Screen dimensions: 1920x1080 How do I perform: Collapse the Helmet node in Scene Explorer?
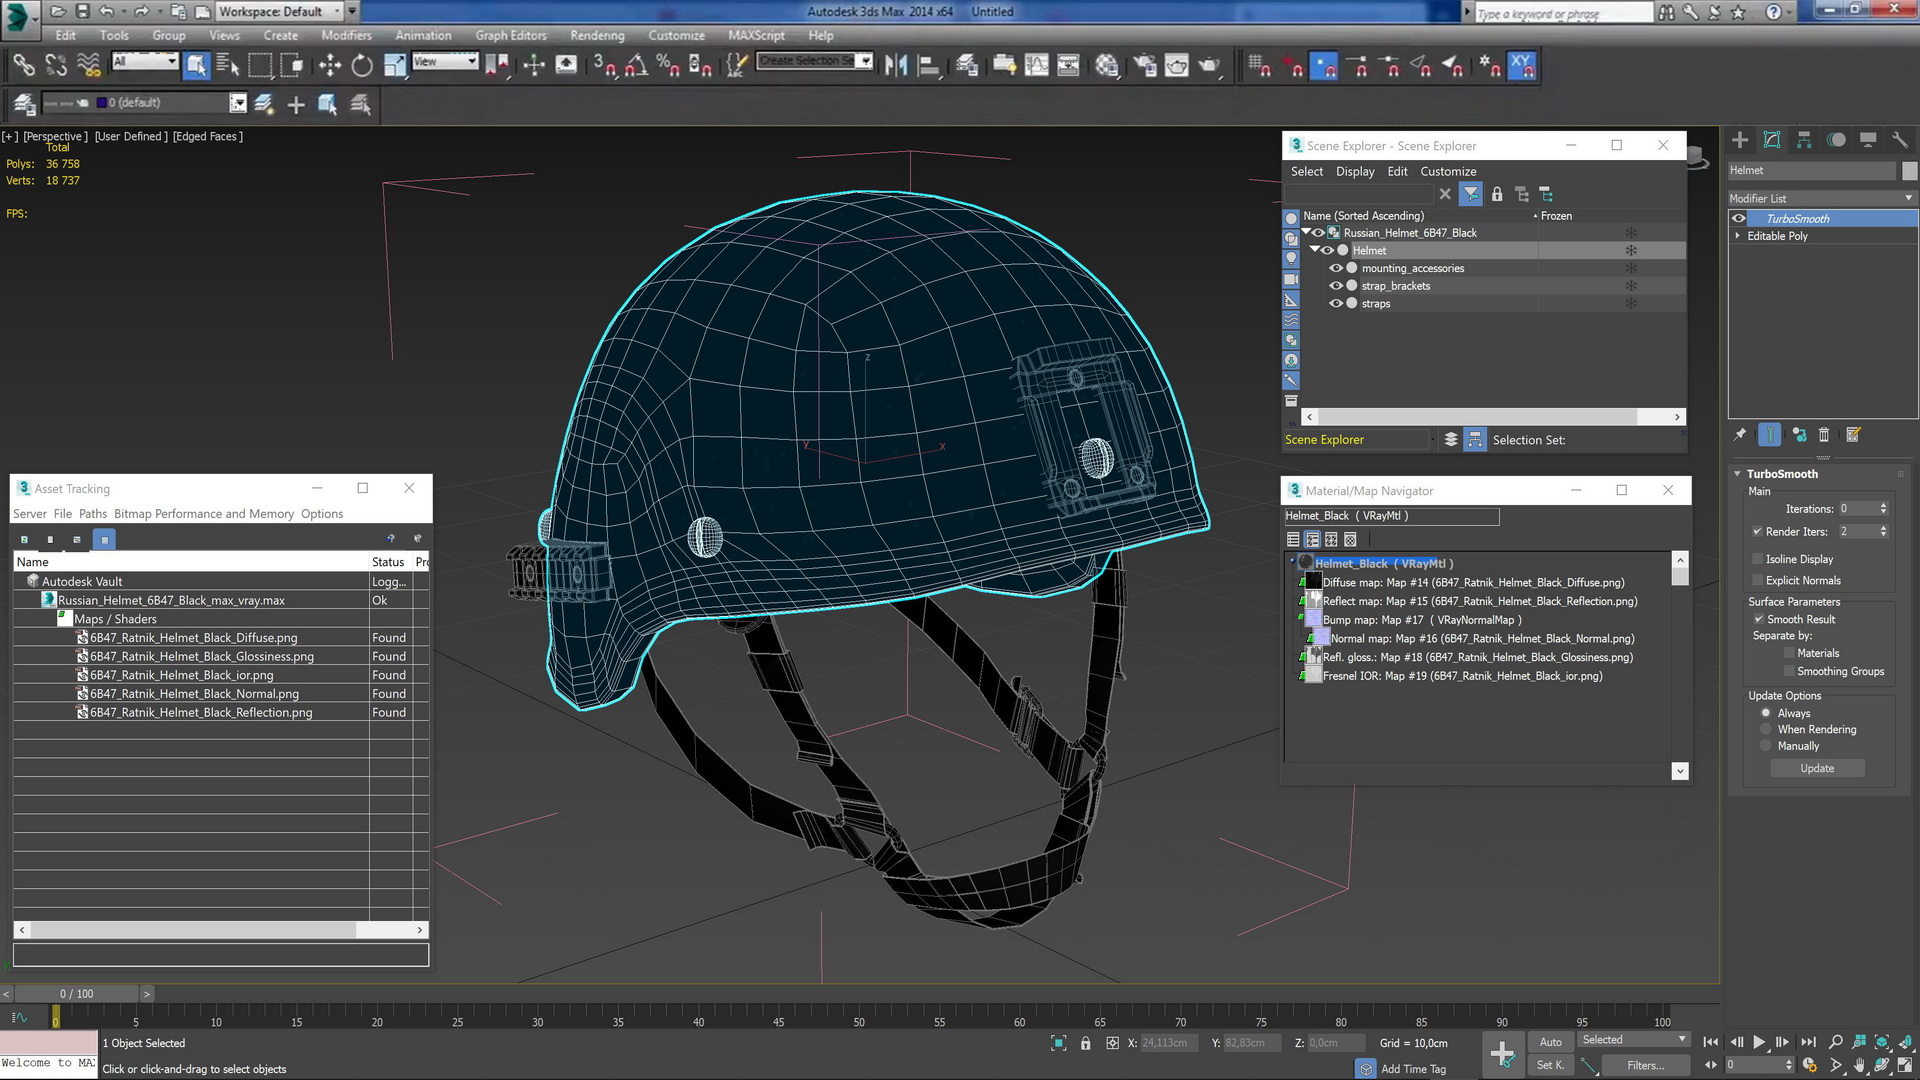(x=1315, y=251)
